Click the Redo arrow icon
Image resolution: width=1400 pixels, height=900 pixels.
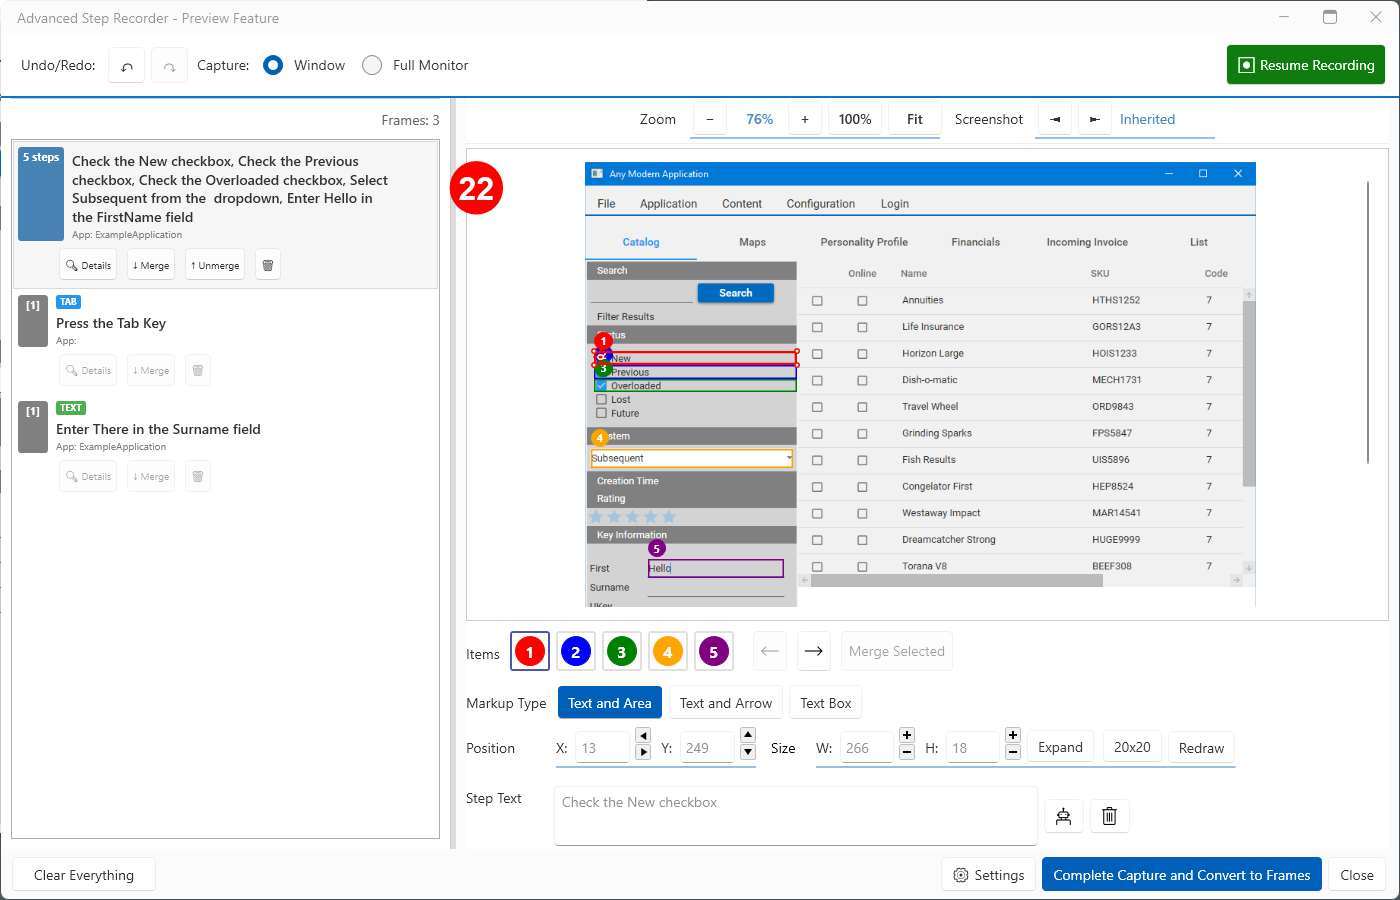tap(170, 66)
